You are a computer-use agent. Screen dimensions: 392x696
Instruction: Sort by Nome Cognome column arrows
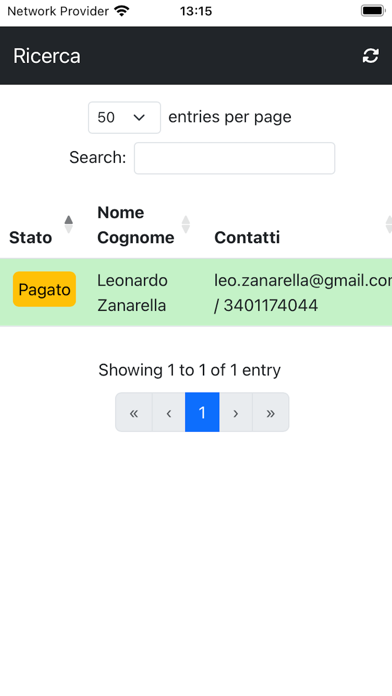click(x=186, y=224)
